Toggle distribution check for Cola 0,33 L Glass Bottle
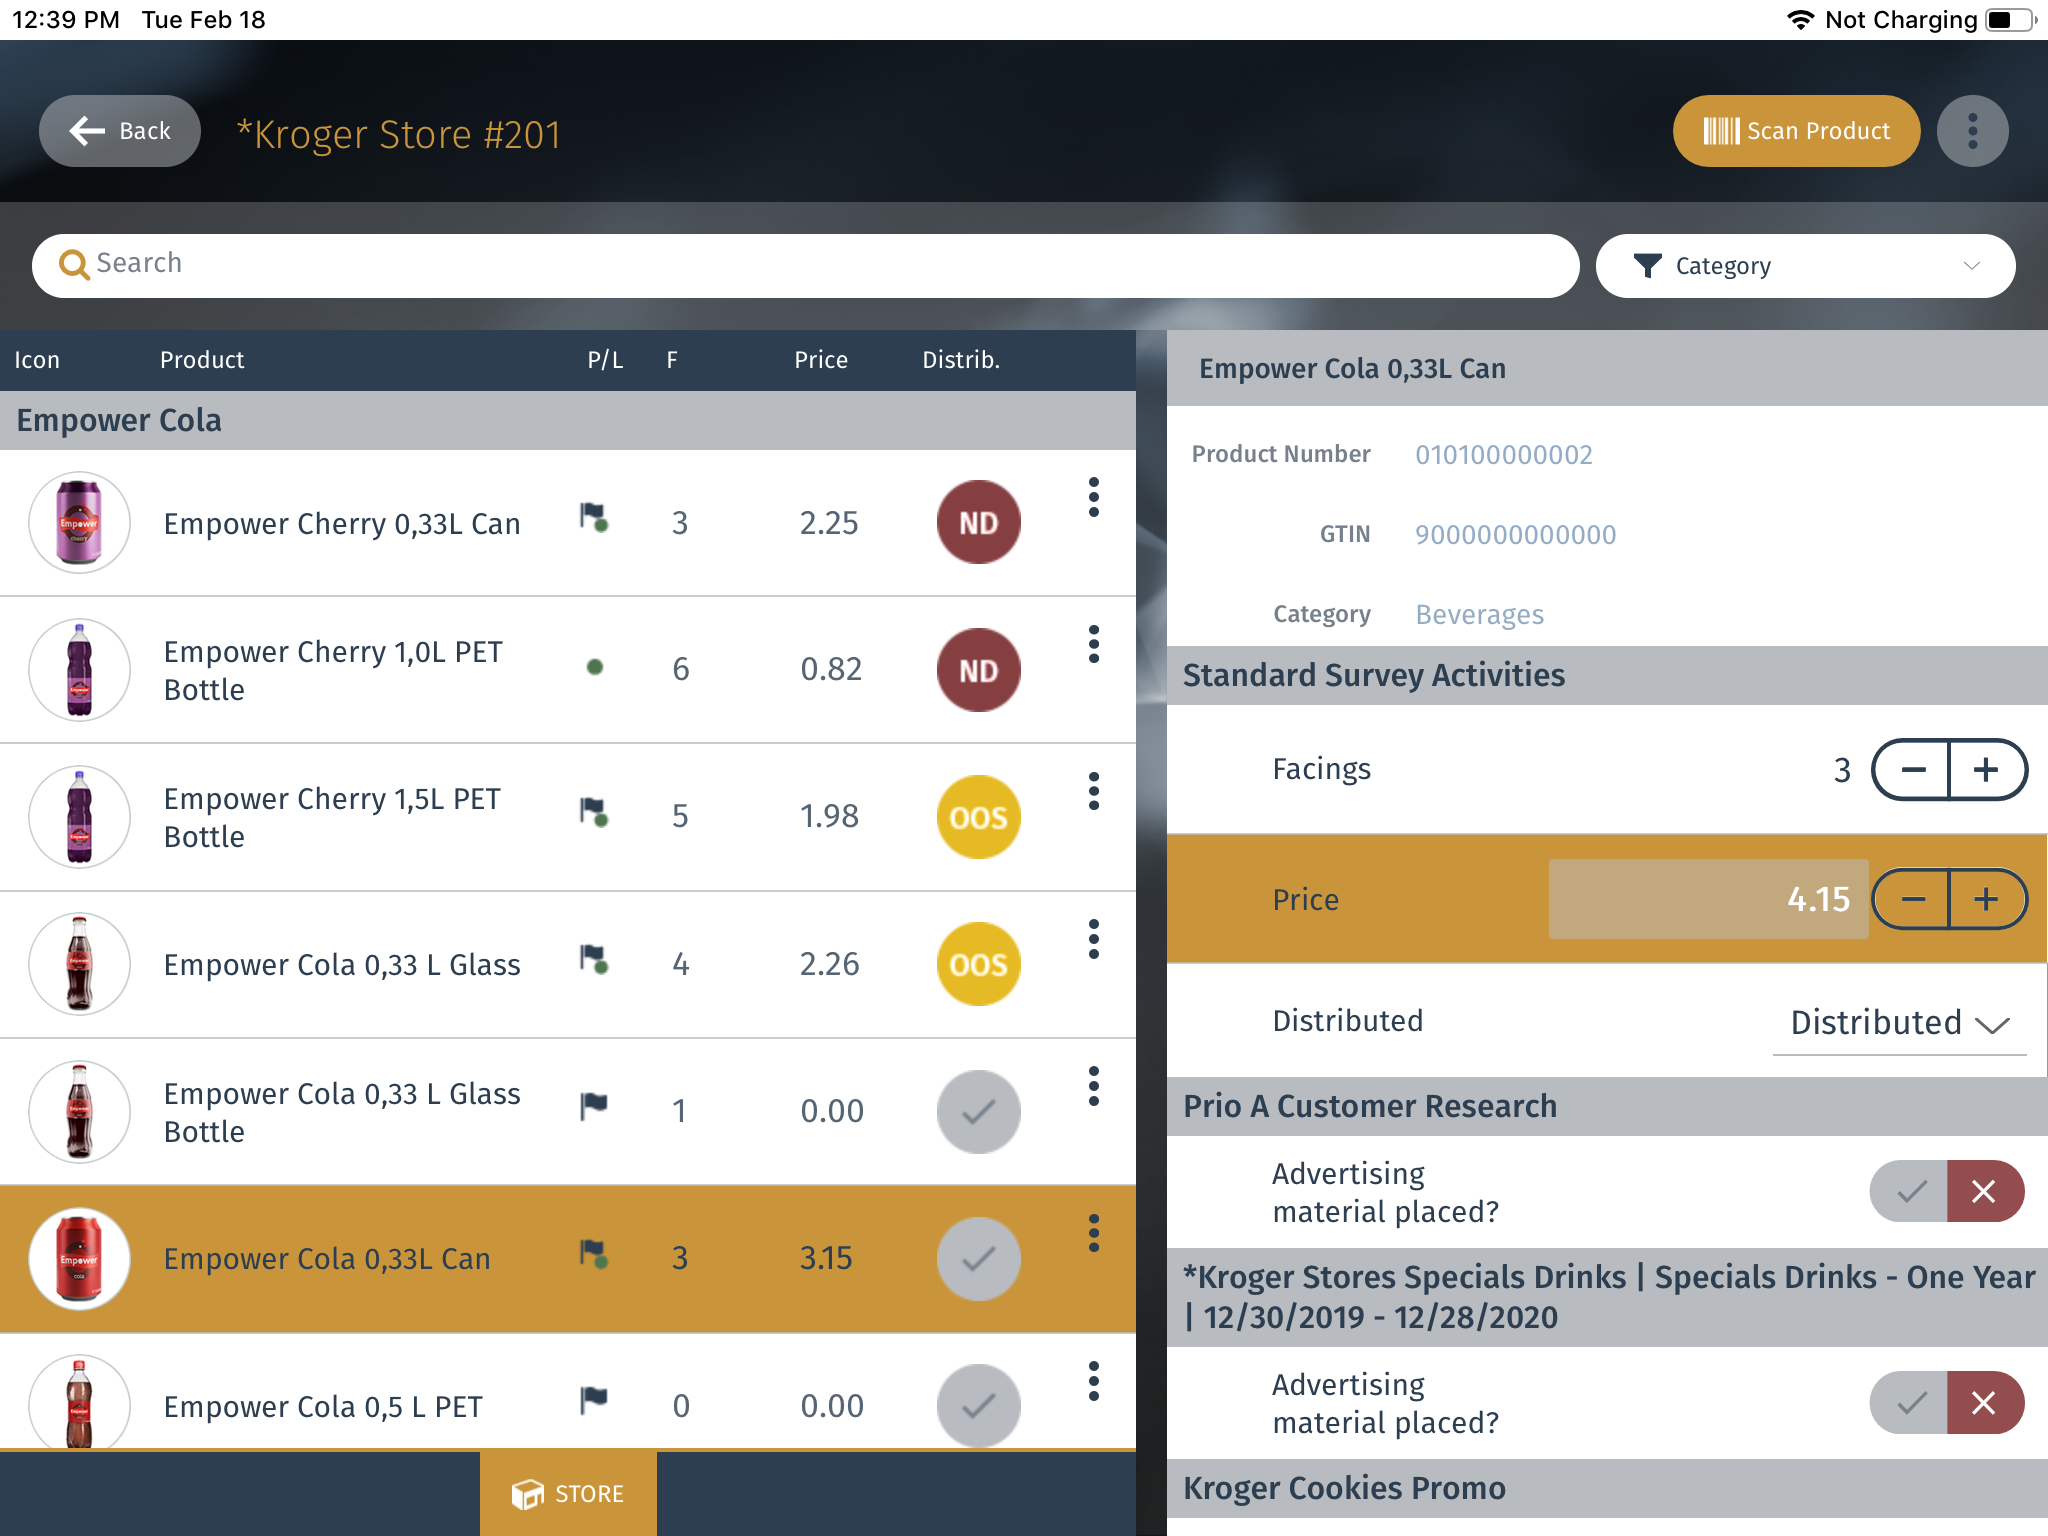Screen dimensions: 2048x1536 978,1111
